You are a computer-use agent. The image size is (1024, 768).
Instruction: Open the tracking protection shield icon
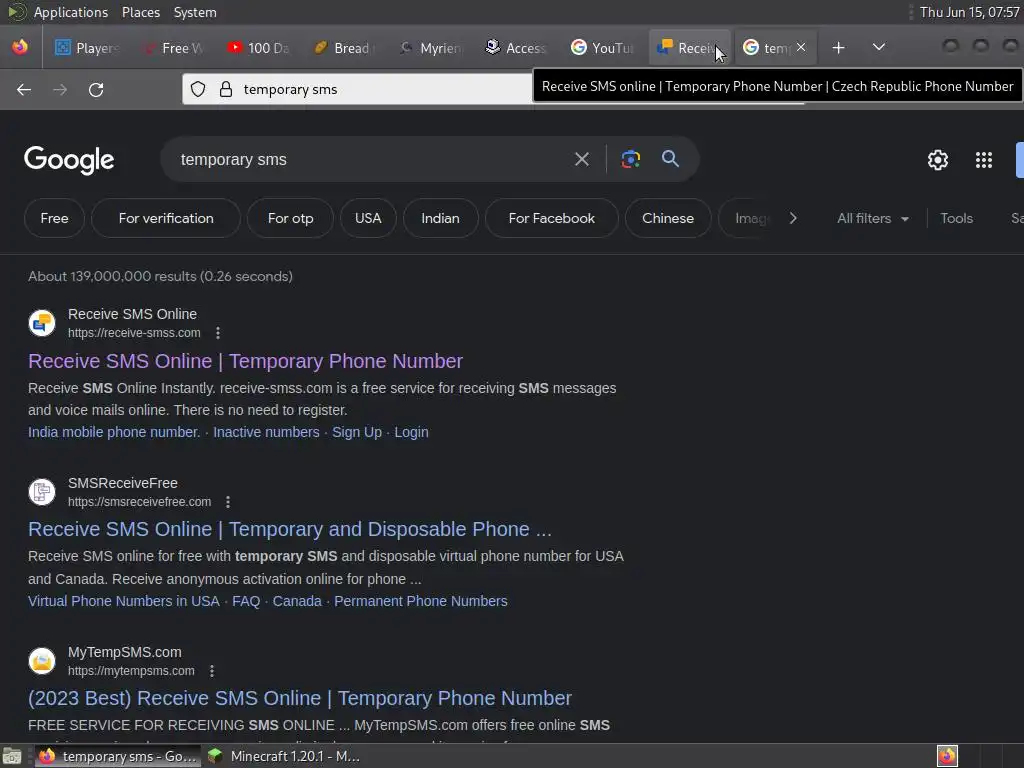(198, 89)
